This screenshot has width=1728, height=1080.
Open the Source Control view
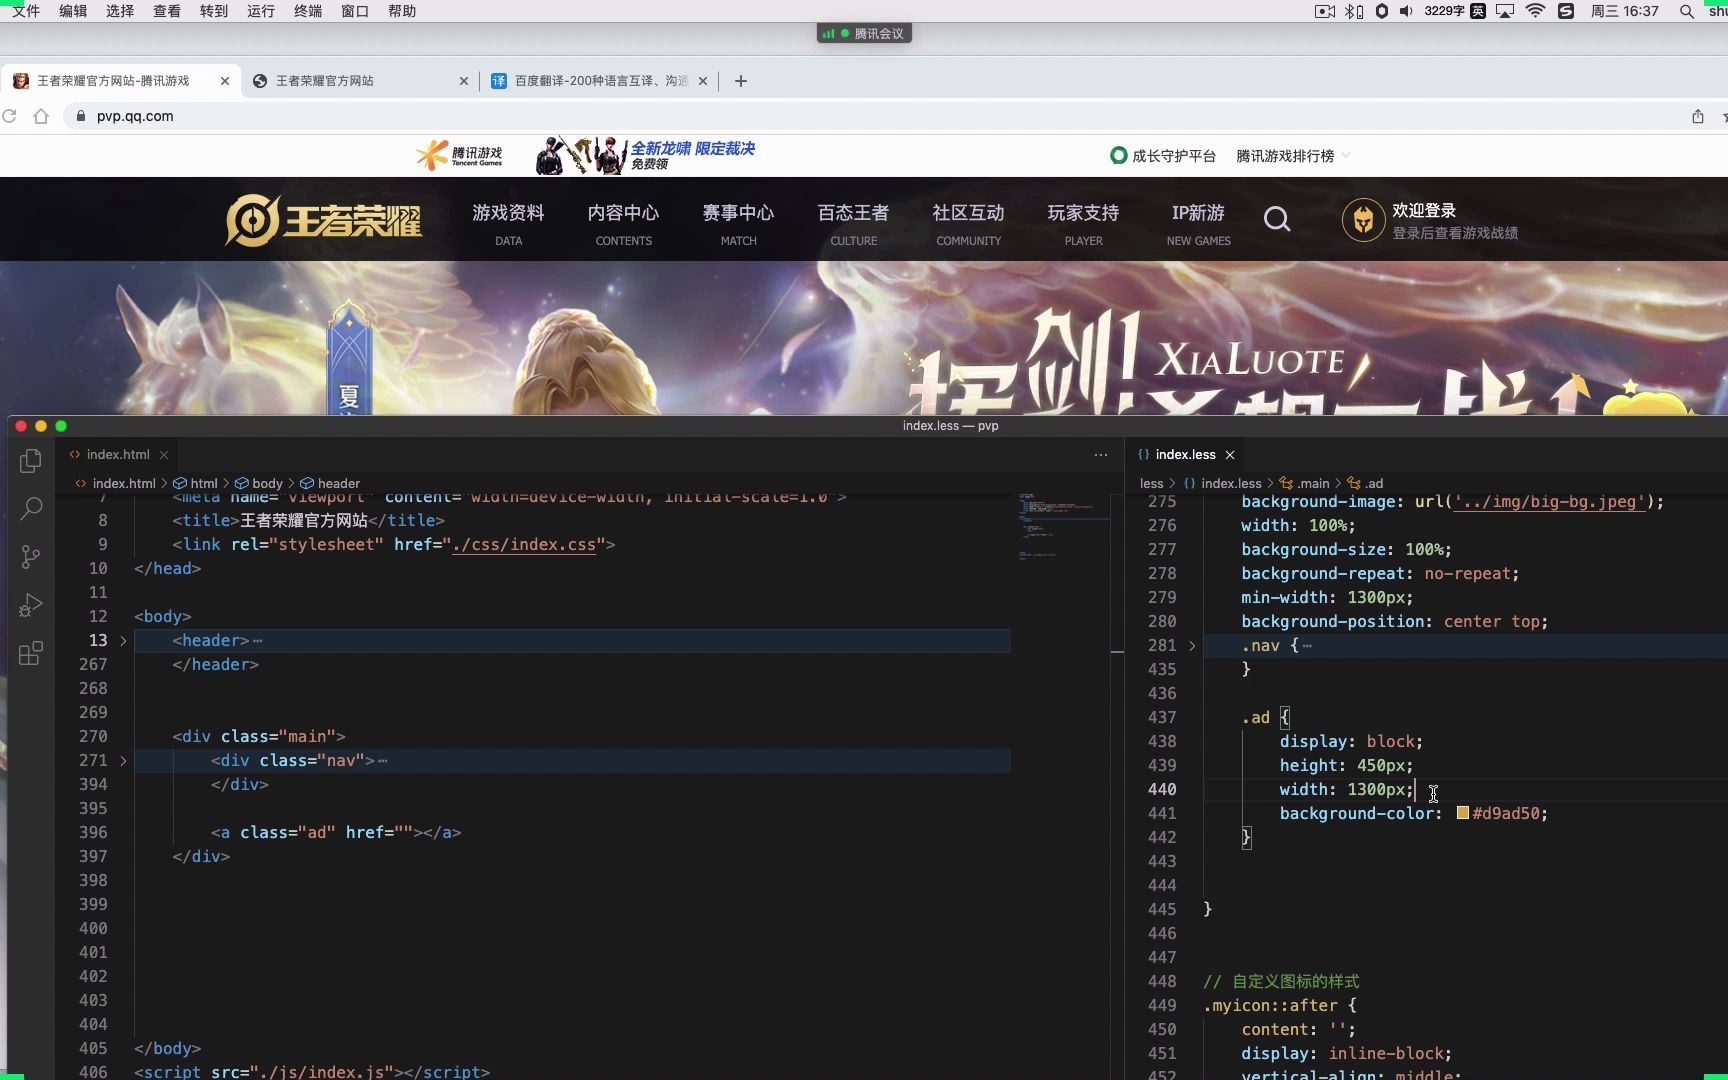(x=31, y=557)
